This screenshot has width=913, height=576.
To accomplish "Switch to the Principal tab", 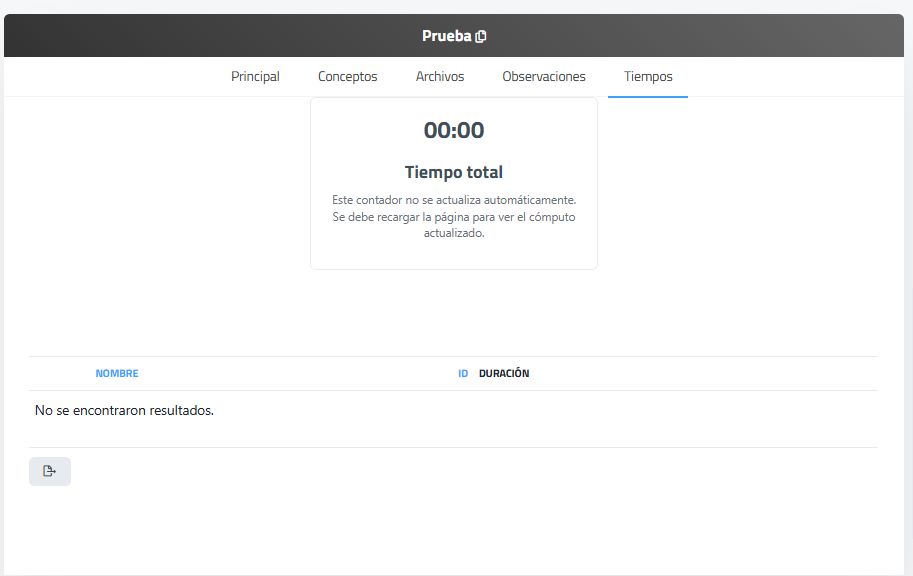I will [x=255, y=76].
